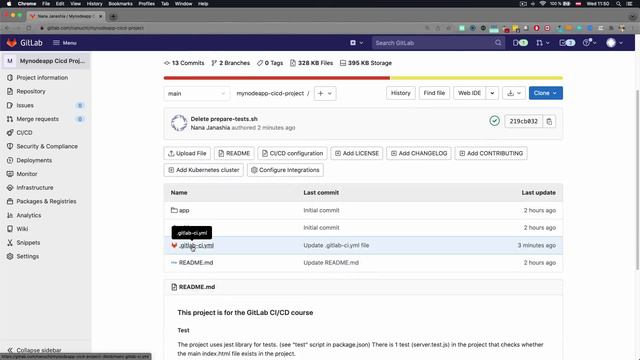Expand the Web IDE options arrow
The width and height of the screenshot is (640, 360).
(492, 93)
